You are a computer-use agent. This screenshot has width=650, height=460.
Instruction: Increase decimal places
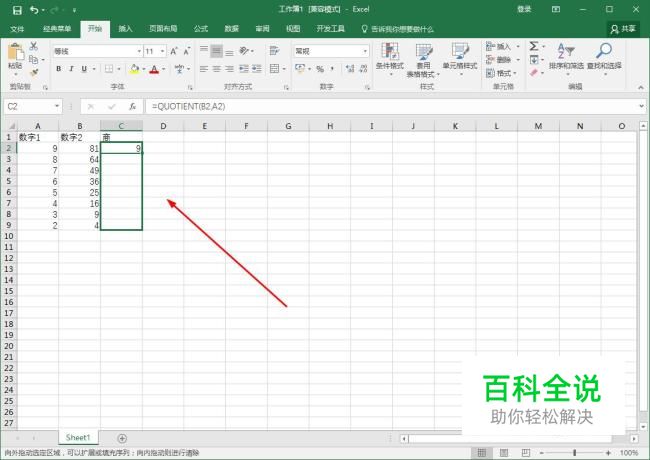(x=350, y=69)
